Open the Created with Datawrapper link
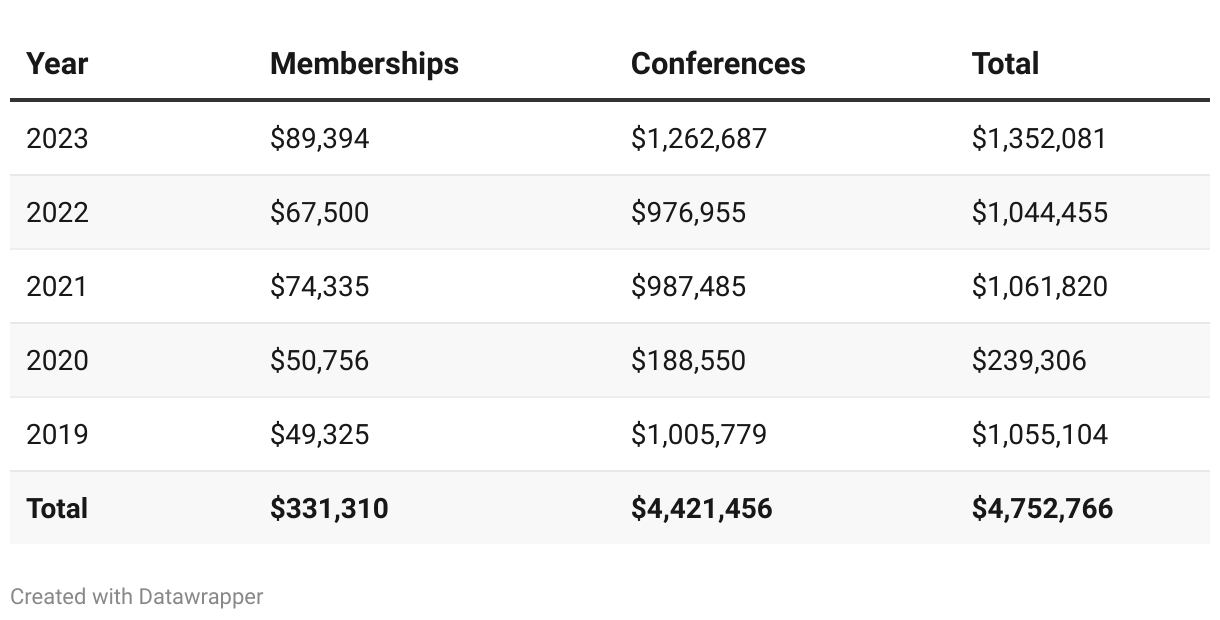 click(137, 597)
